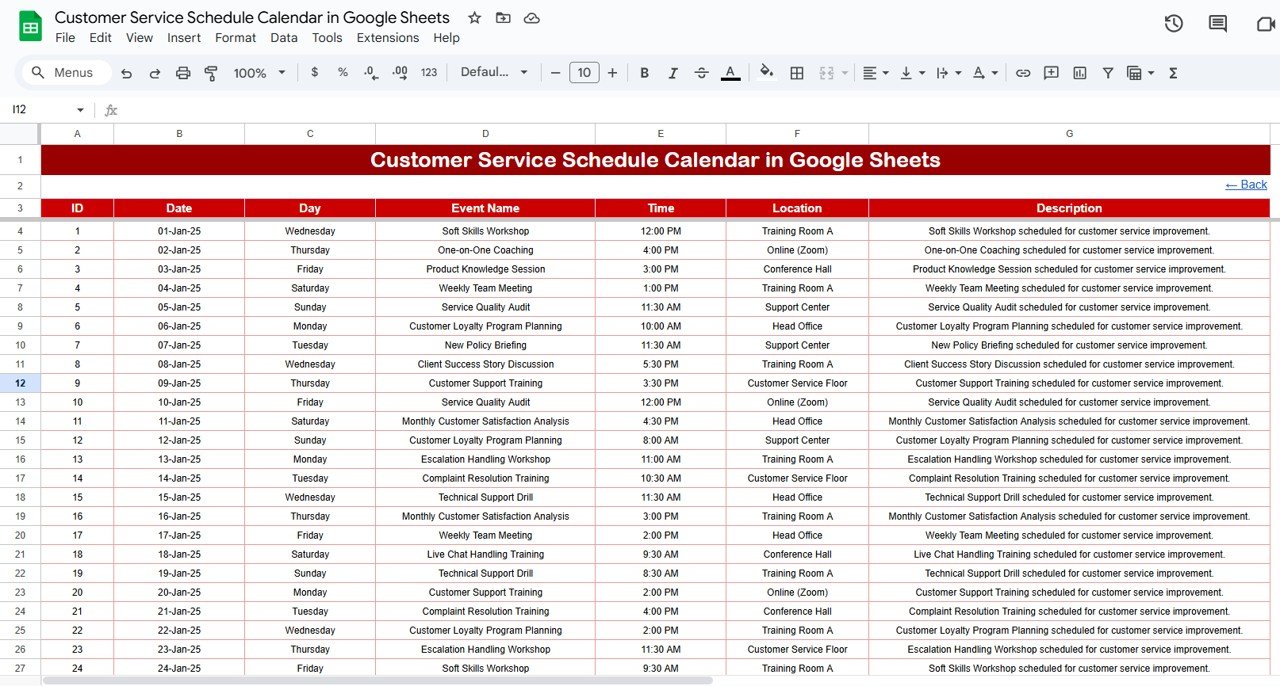The width and height of the screenshot is (1280, 686).
Task: Toggle italic formatting
Action: click(x=673, y=73)
